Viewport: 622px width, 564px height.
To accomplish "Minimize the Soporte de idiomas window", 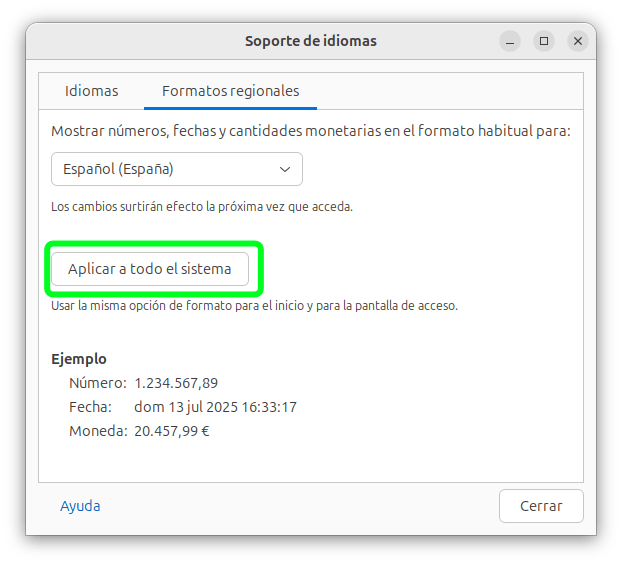I will coord(510,41).
